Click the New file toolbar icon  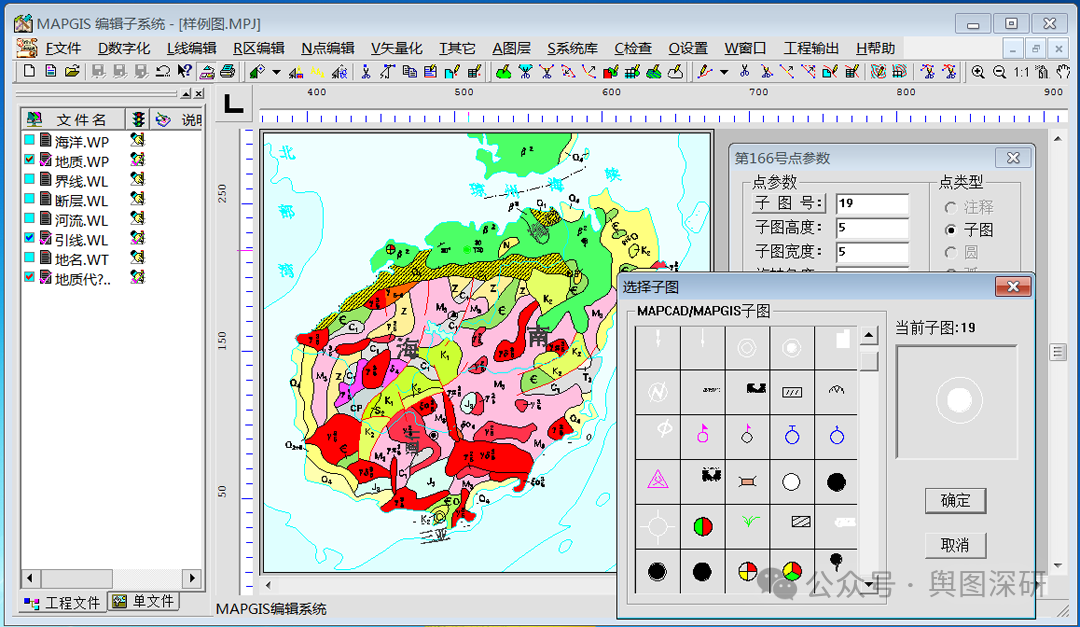pyautogui.click(x=29, y=71)
